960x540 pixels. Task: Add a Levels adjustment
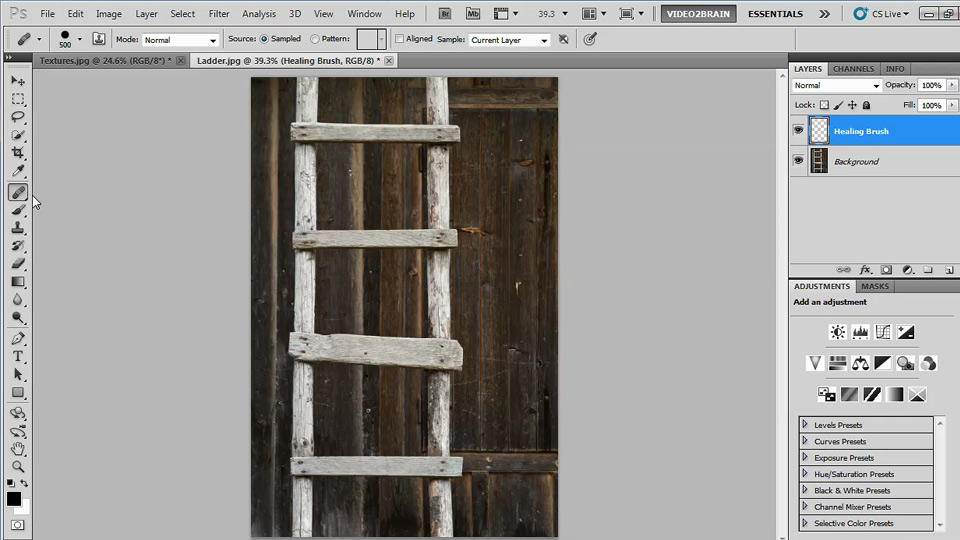(x=860, y=332)
